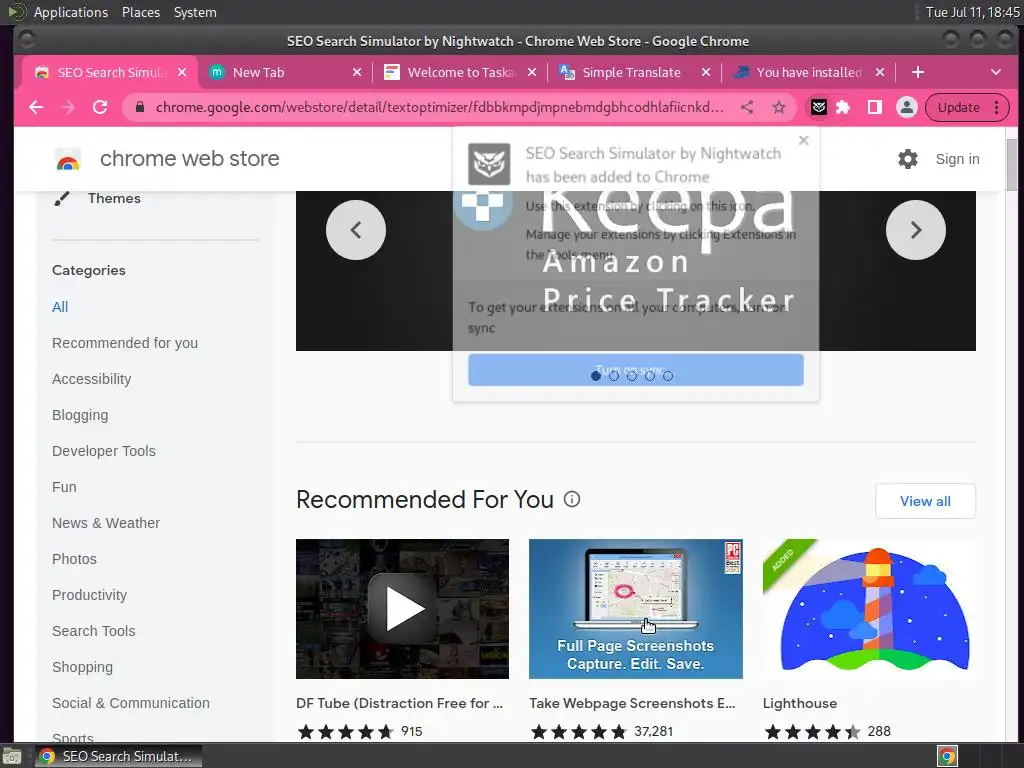1024x768 pixels.
Task: Show previous carousel slide
Action: point(356,230)
